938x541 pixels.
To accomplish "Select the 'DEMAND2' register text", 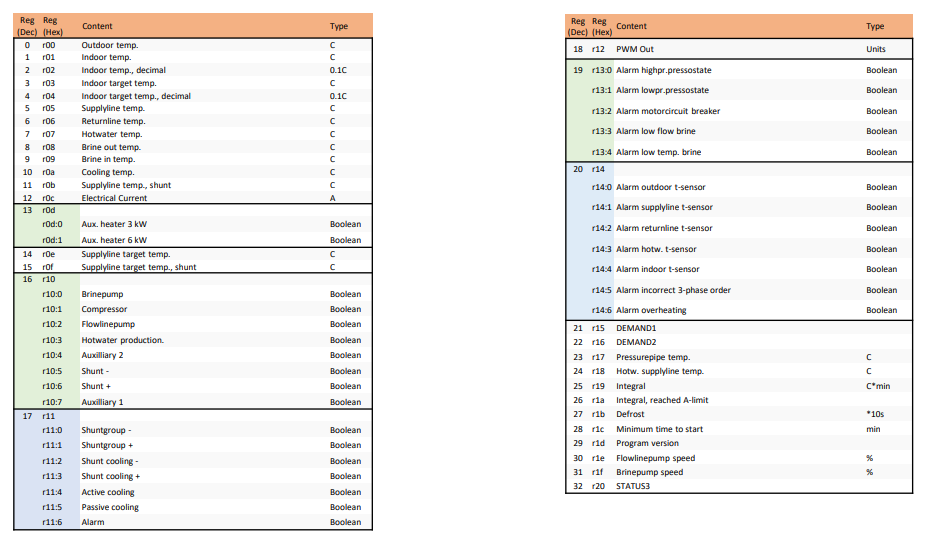I will point(636,342).
